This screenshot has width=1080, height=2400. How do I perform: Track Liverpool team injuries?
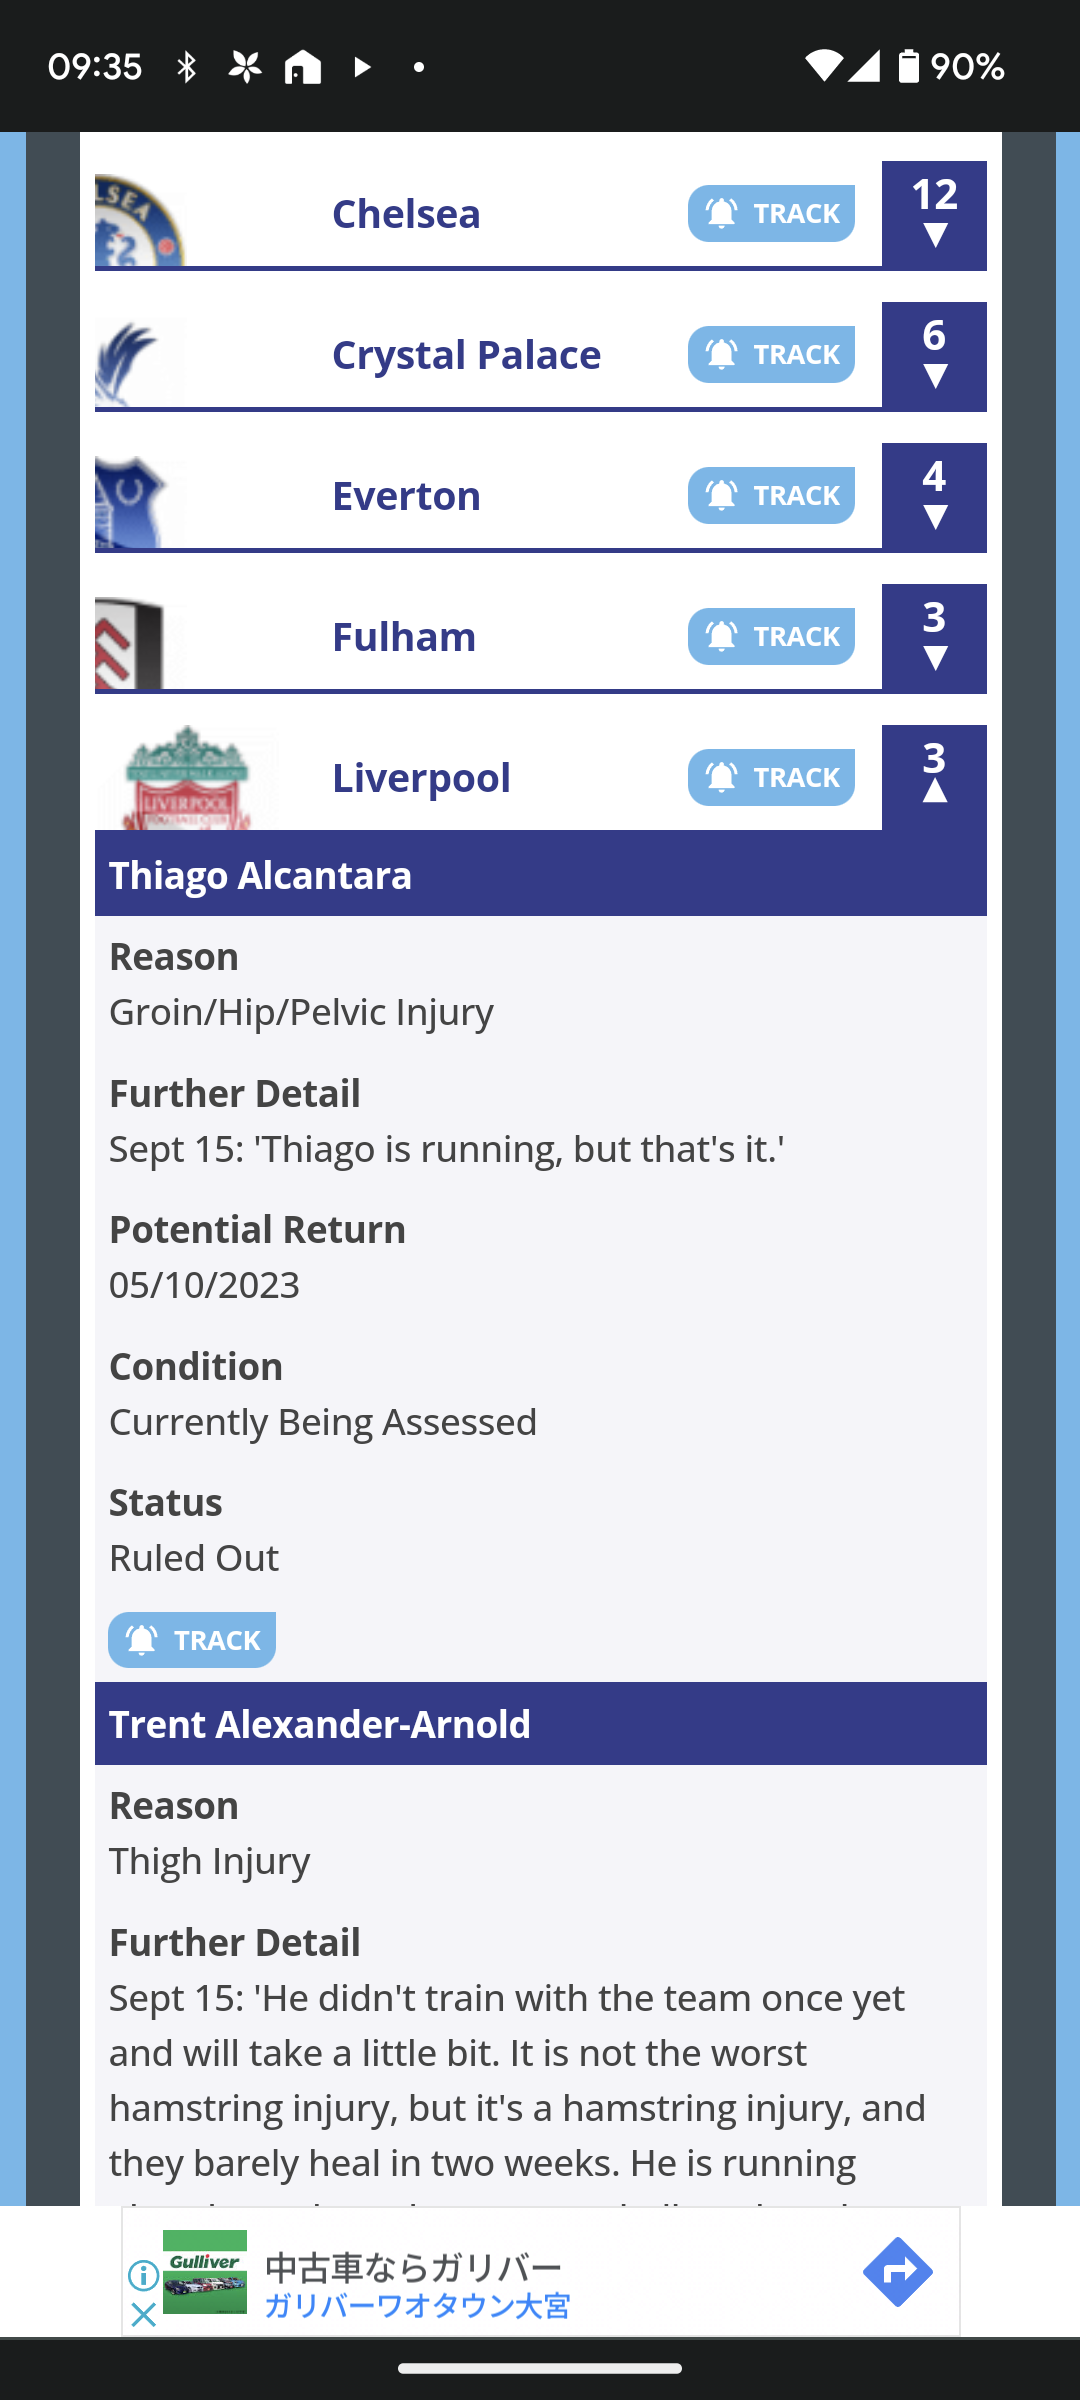pos(771,777)
